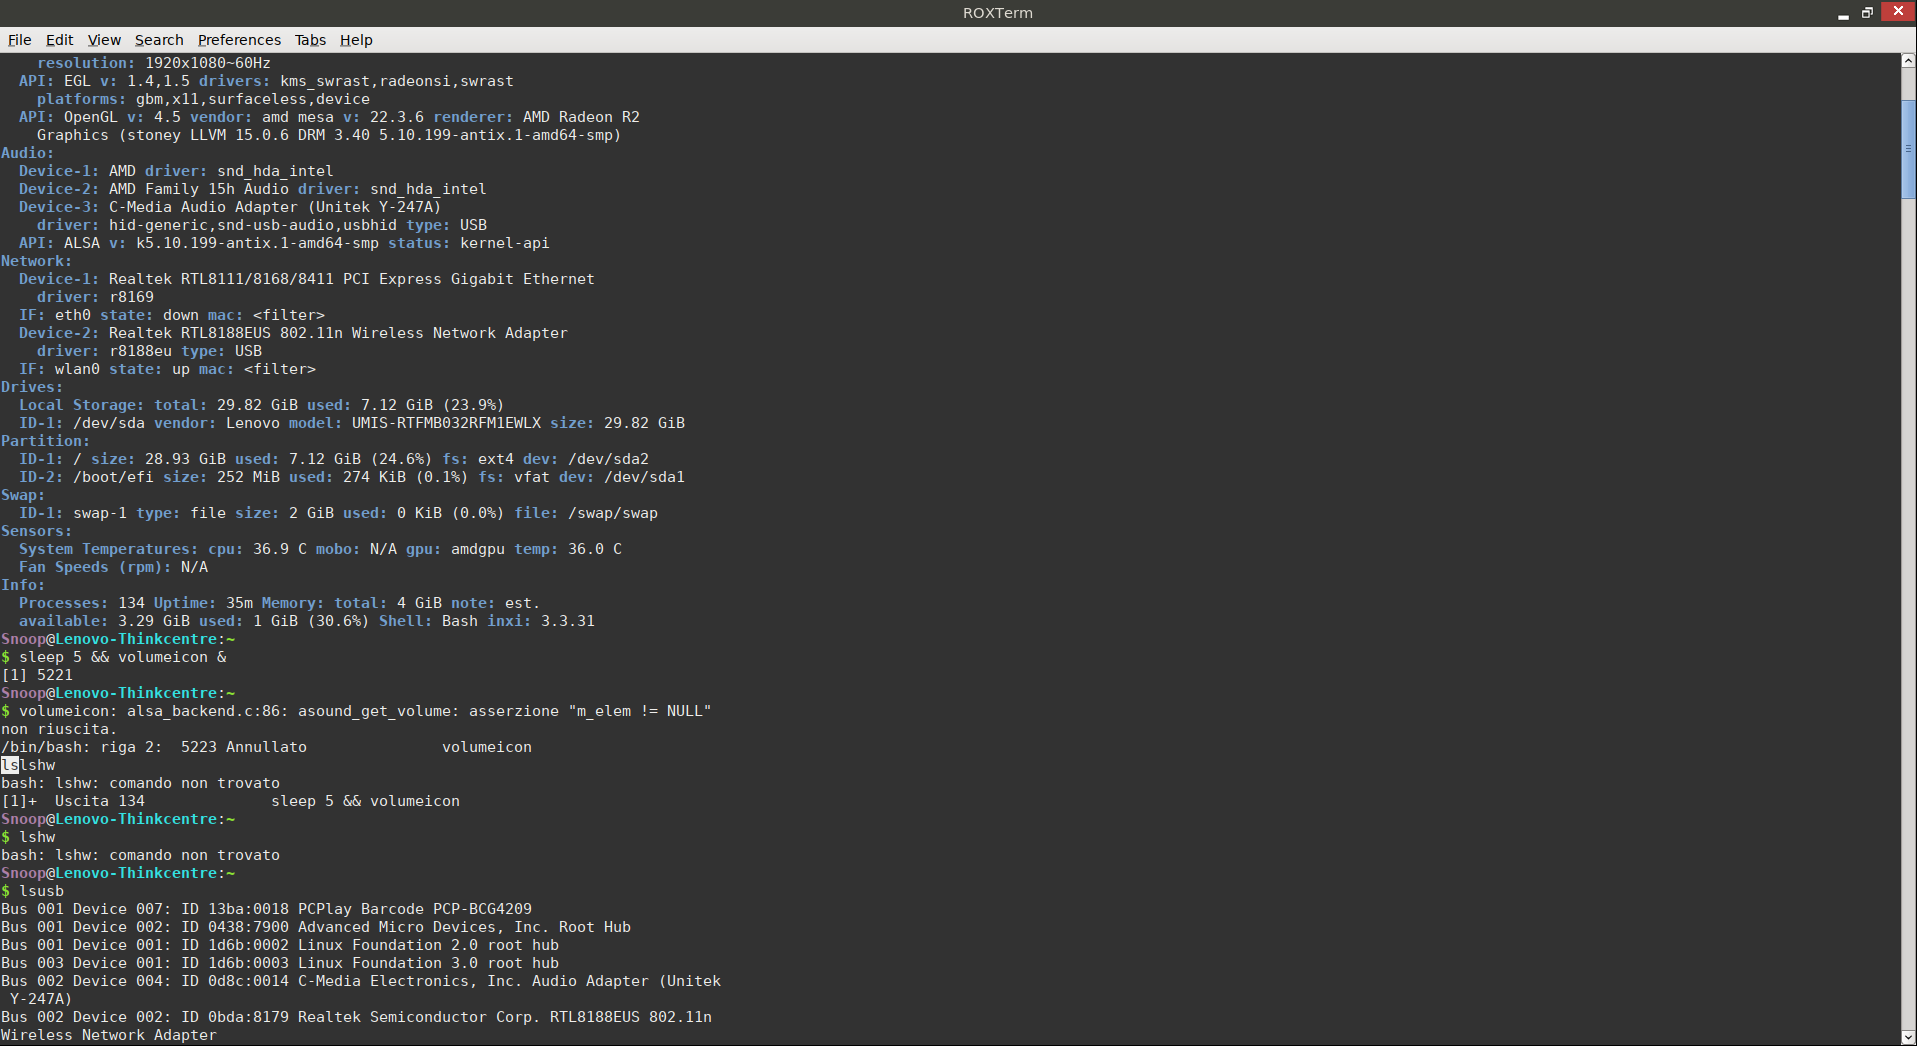1917x1046 pixels.
Task: Open the Preferences menu
Action: point(239,40)
